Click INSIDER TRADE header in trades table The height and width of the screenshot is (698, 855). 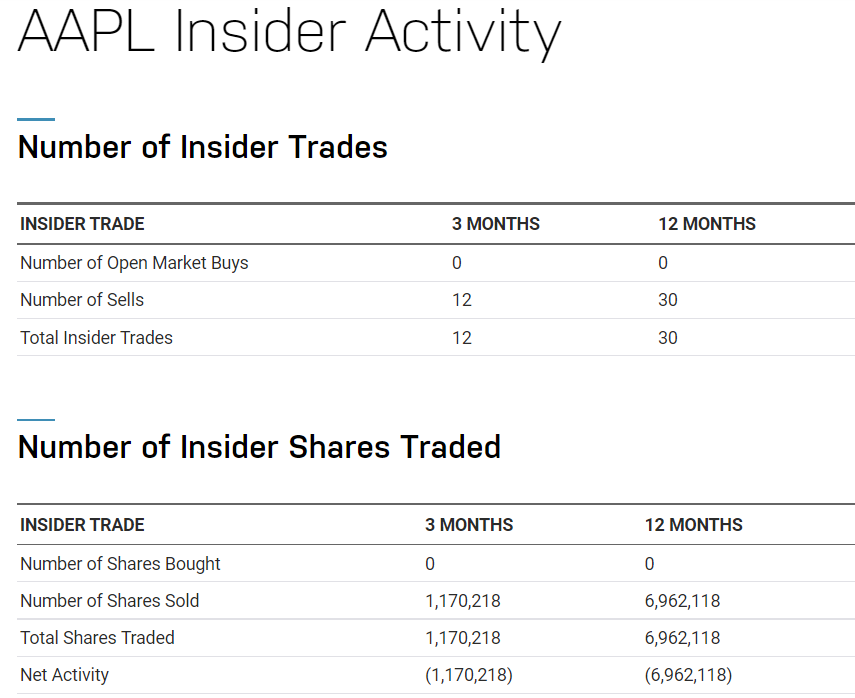(x=82, y=224)
